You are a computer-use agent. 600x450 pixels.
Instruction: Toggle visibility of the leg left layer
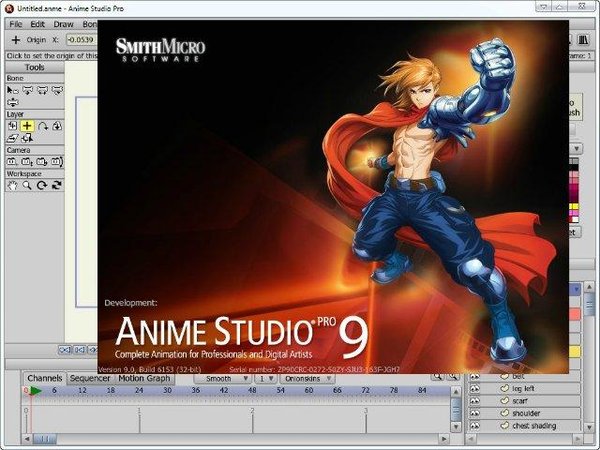click(474, 388)
